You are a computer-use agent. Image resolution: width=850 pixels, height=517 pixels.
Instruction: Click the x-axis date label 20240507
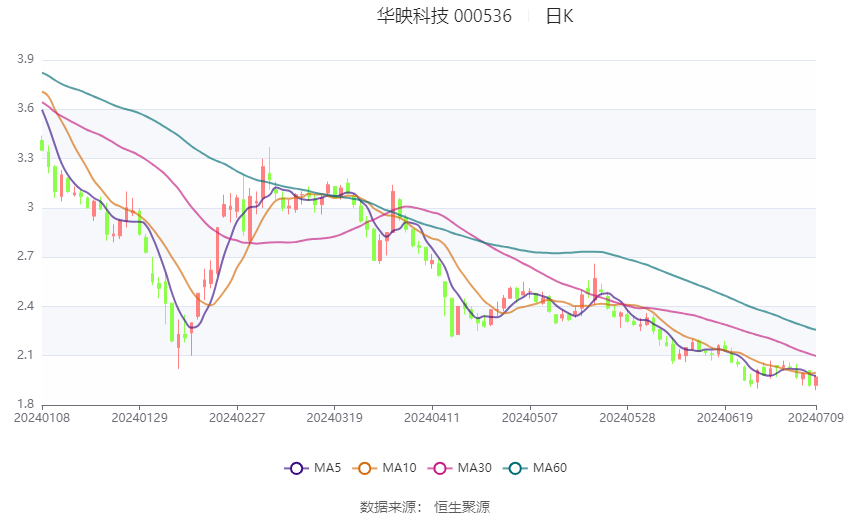(530, 418)
